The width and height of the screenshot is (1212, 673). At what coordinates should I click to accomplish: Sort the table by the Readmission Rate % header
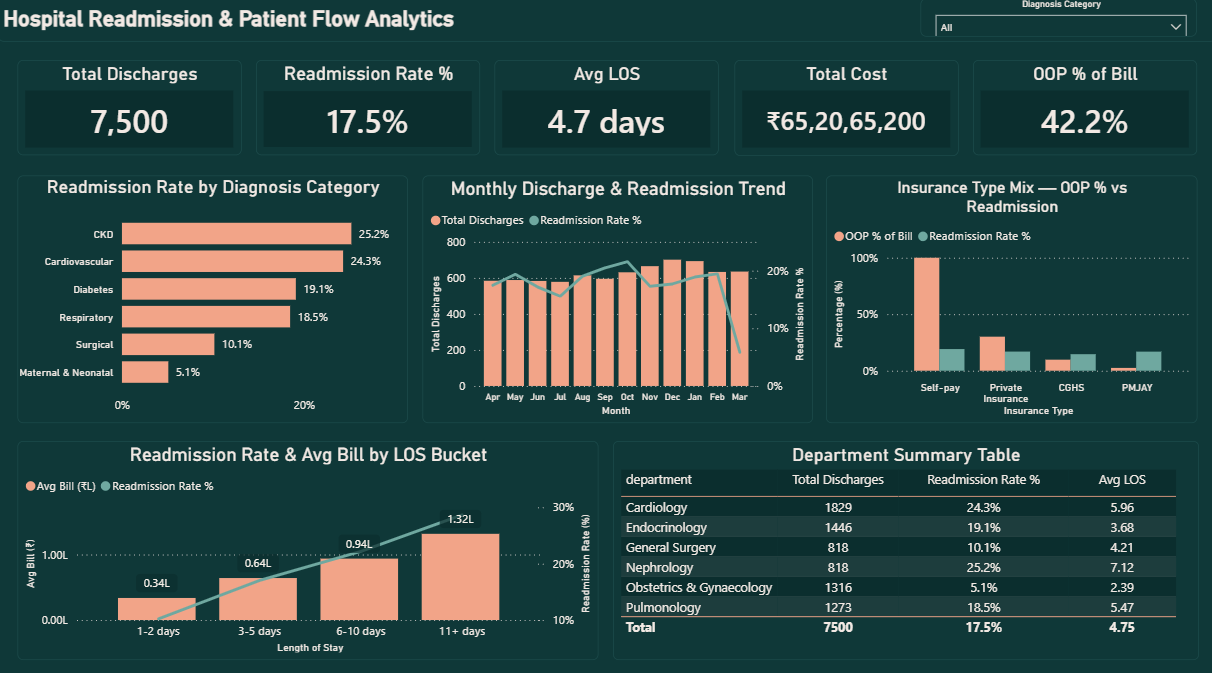point(983,480)
